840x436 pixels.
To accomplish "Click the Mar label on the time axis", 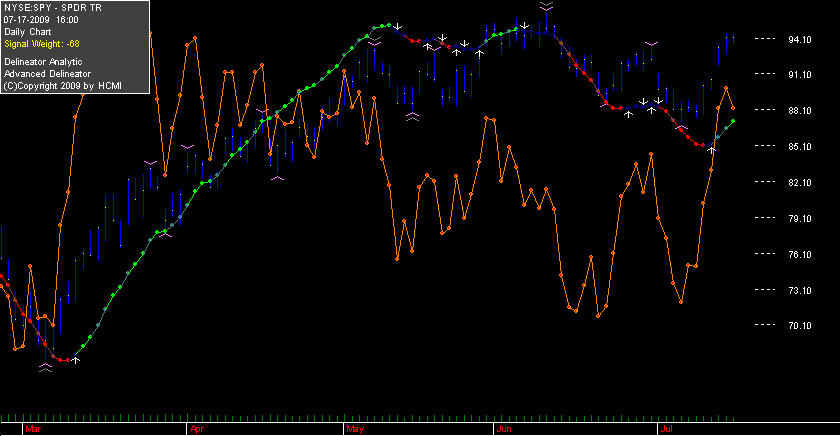I will click(33, 429).
